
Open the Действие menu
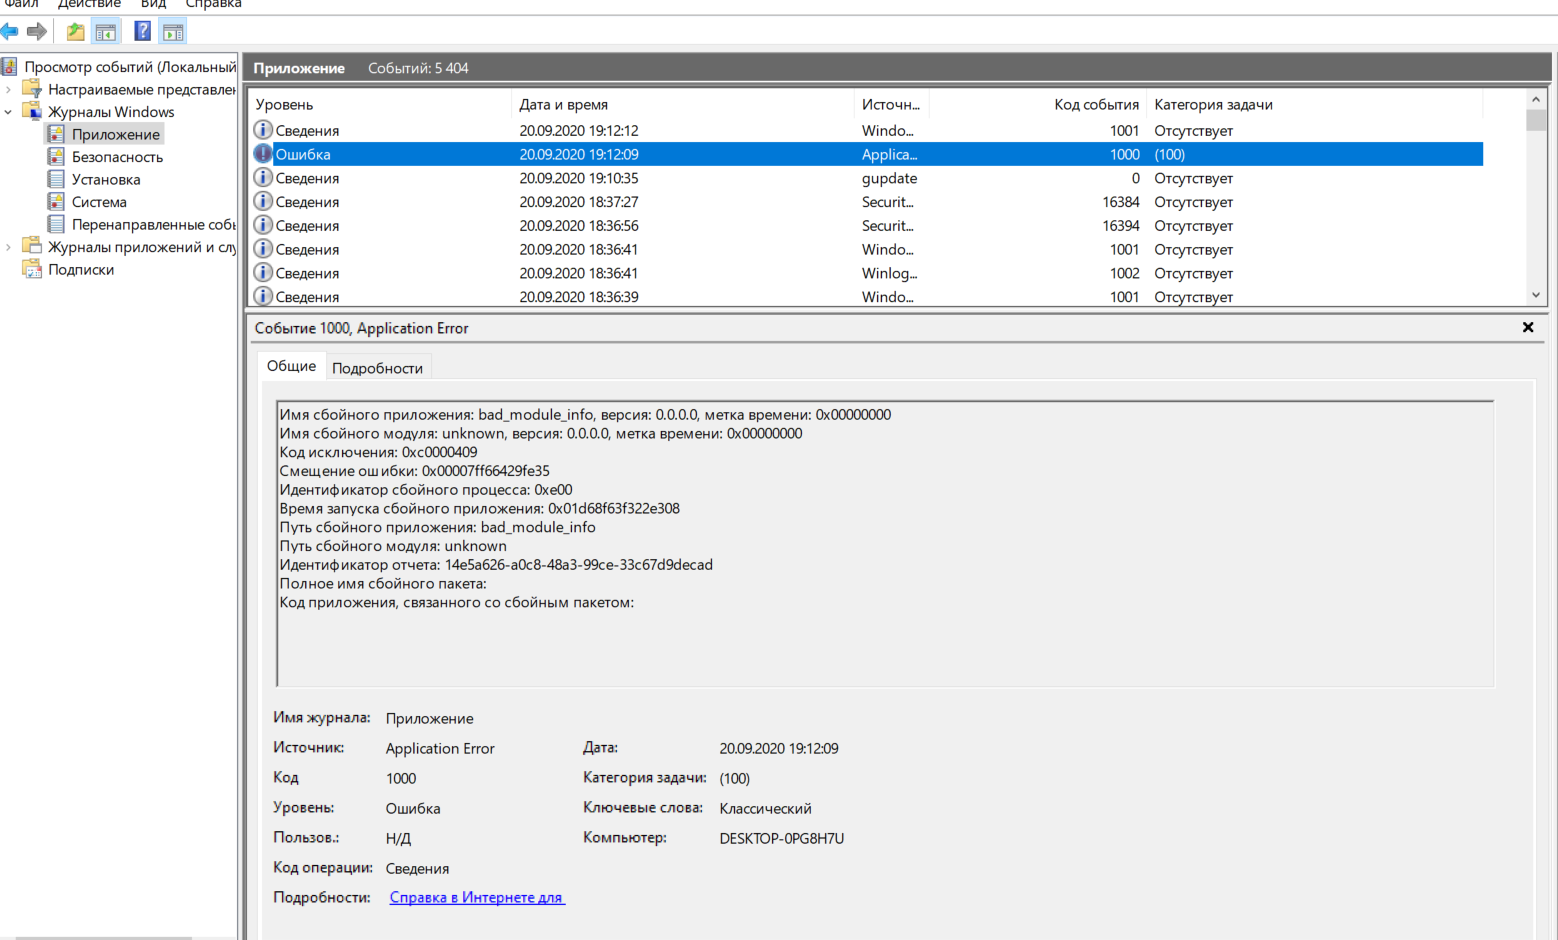tap(89, 4)
